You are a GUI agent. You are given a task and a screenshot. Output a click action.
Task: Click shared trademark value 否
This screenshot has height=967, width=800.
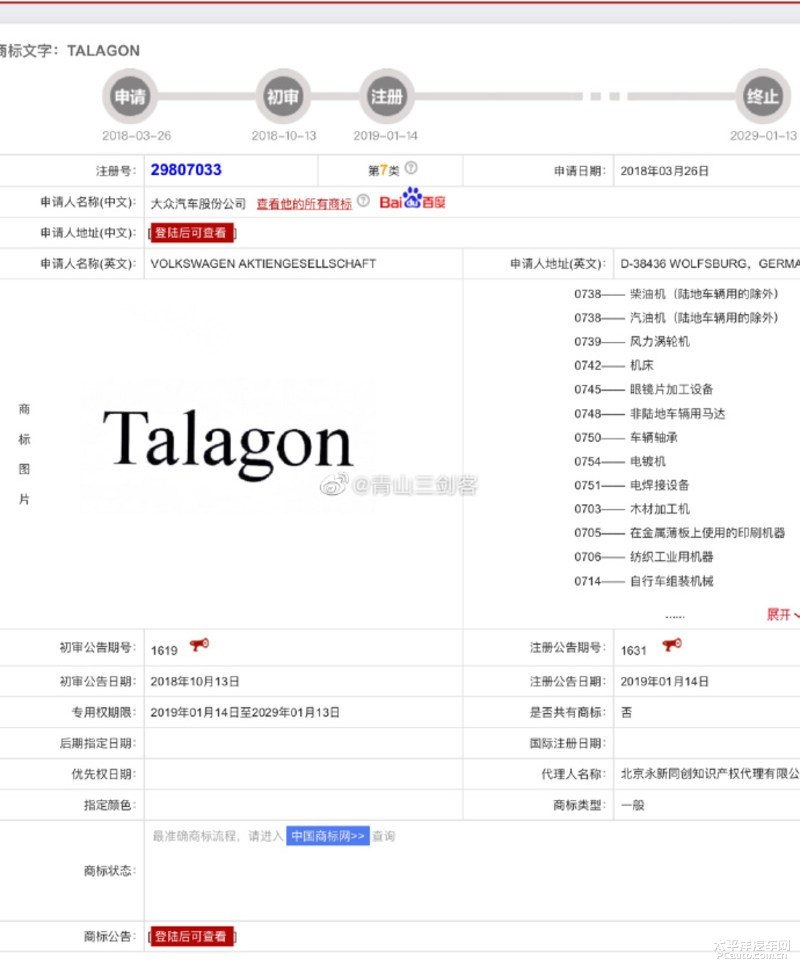(626, 712)
